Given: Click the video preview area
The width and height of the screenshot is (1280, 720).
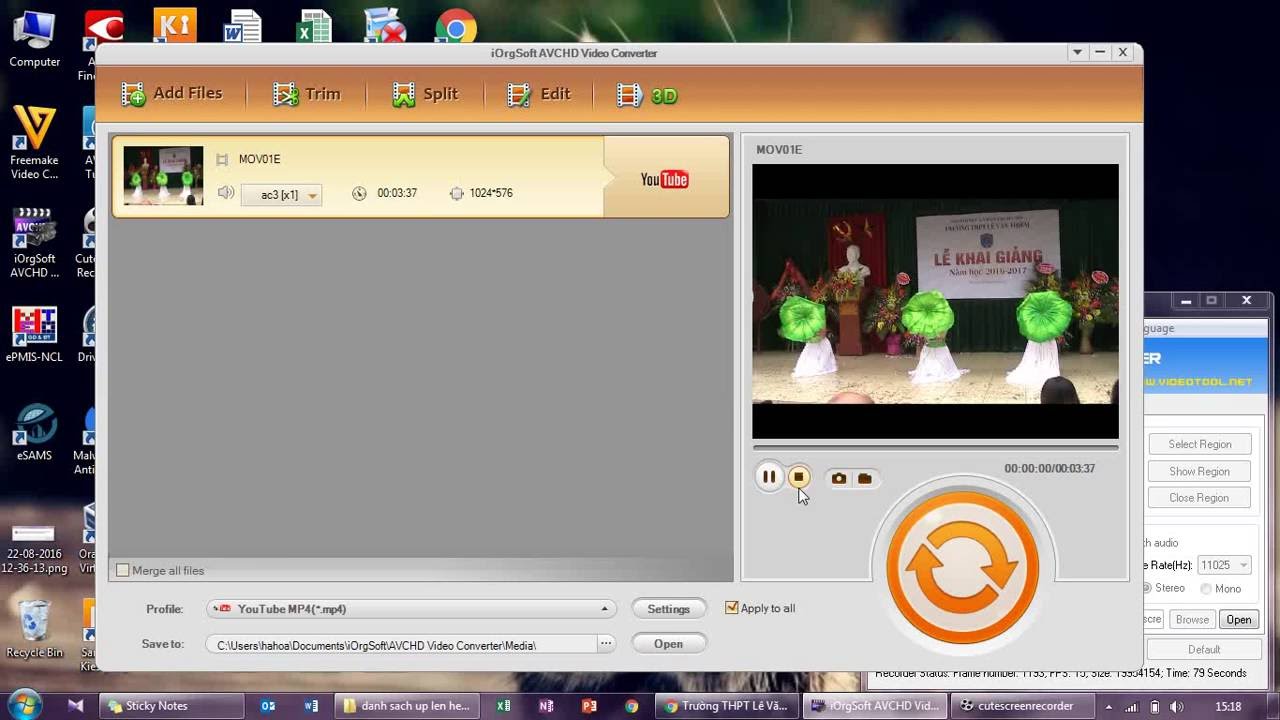Looking at the screenshot, I should (x=935, y=301).
